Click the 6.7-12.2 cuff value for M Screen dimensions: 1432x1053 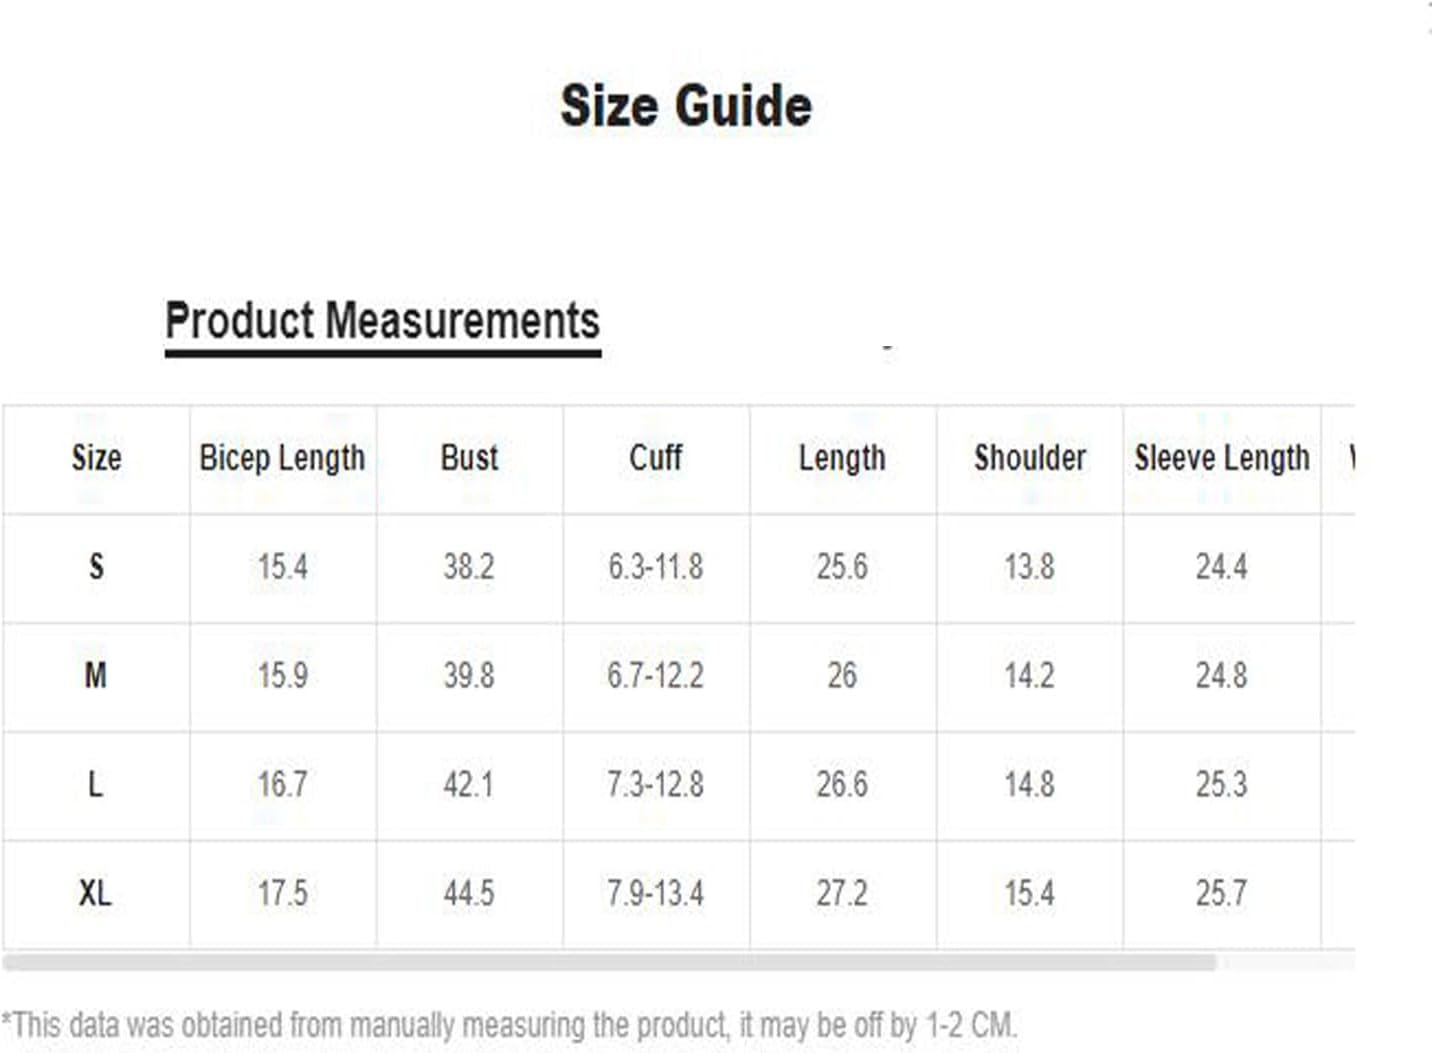[656, 676]
